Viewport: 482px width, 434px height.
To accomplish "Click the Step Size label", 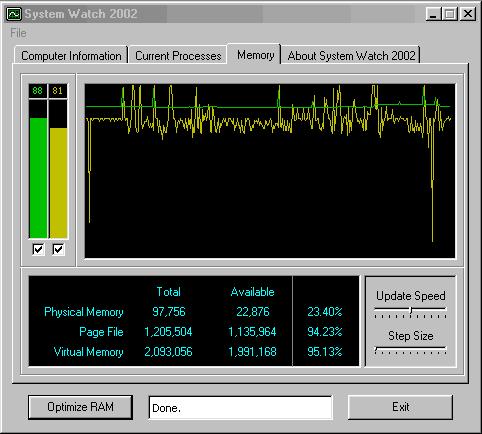I will click(411, 336).
